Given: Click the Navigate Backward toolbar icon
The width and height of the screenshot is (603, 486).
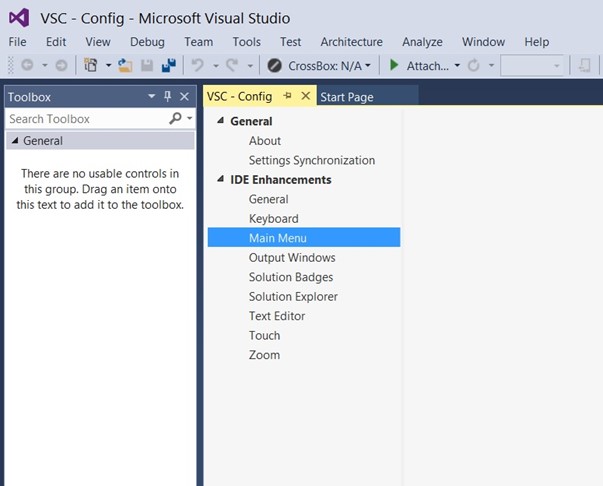Looking at the screenshot, I should (27, 65).
